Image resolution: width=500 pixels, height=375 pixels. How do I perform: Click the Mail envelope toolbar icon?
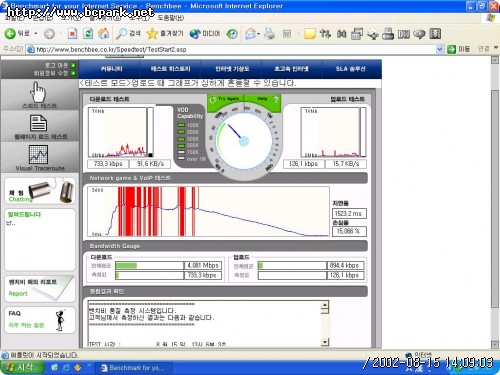click(x=251, y=33)
